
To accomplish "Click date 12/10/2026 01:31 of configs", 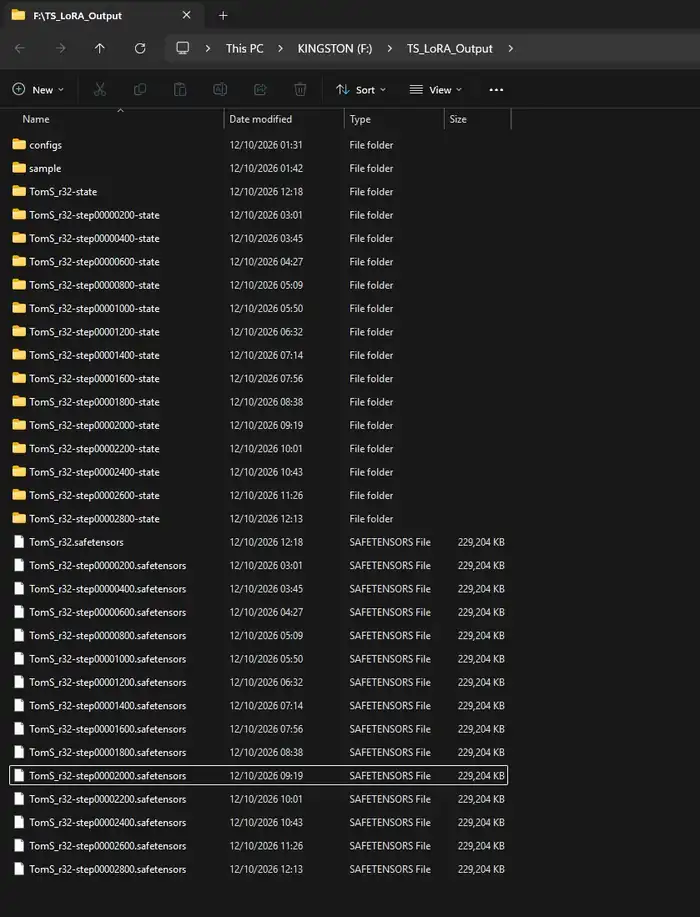I will (266, 144).
